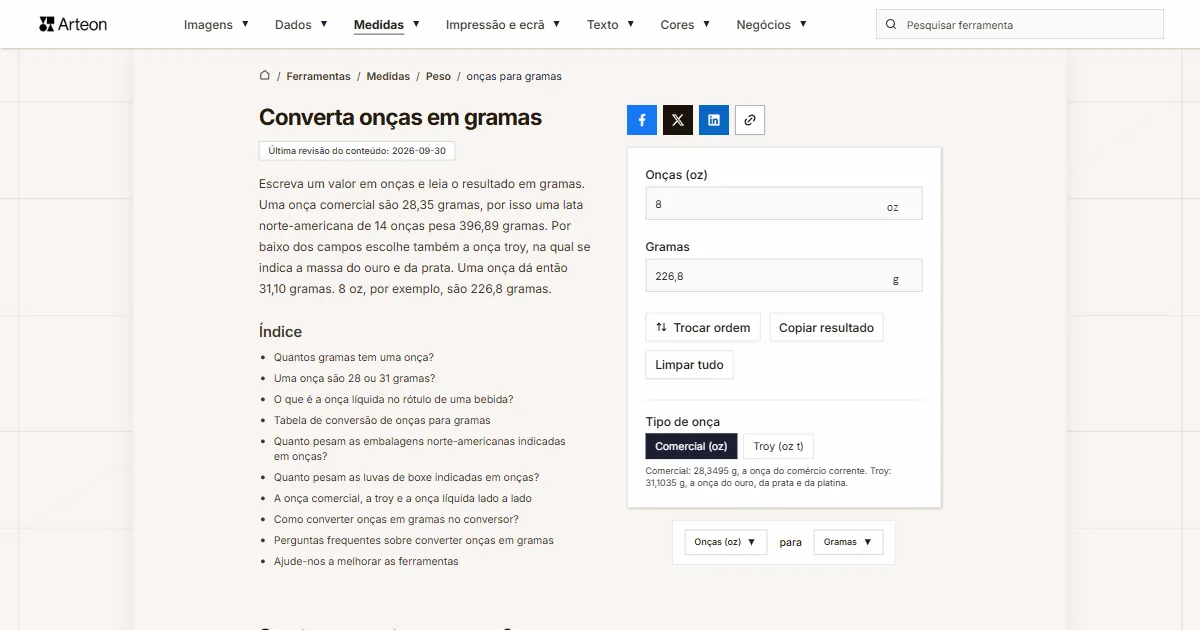Select the Comercial (oz) ounce type
1200x630 pixels.
[691, 446]
